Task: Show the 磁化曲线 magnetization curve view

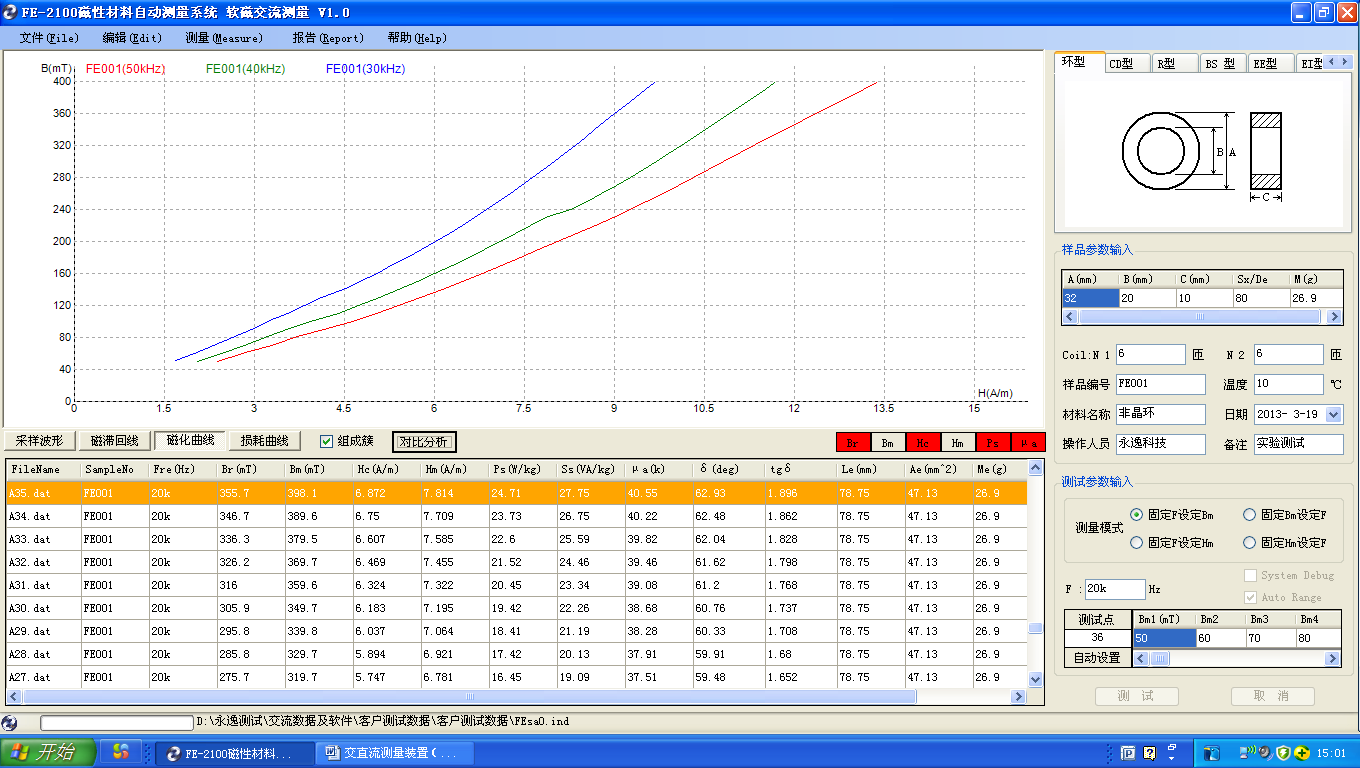Action: click(x=190, y=441)
